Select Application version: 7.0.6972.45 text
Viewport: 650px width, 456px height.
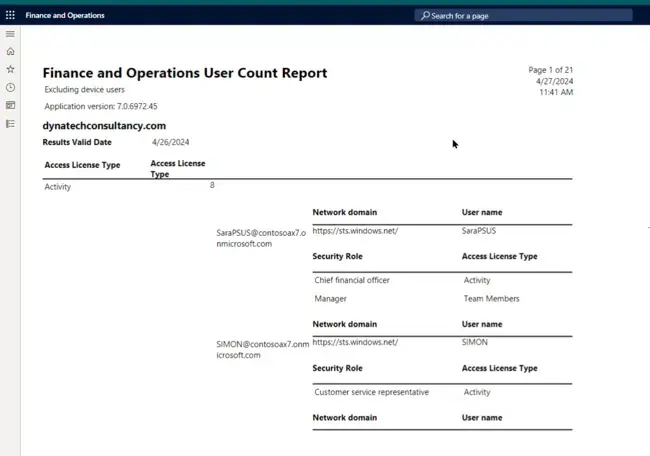point(101,107)
